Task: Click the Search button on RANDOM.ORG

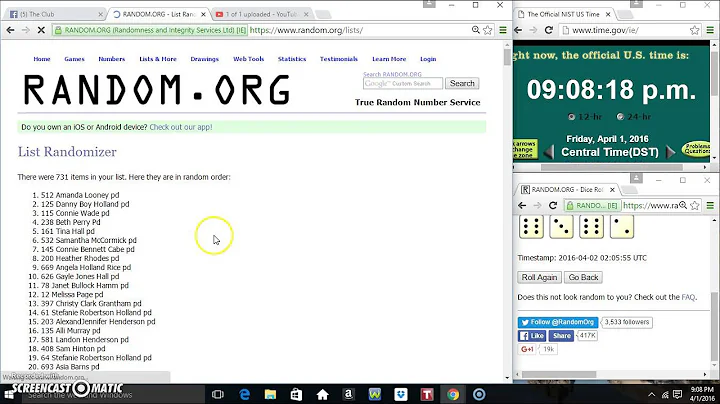Action: pyautogui.click(x=462, y=83)
